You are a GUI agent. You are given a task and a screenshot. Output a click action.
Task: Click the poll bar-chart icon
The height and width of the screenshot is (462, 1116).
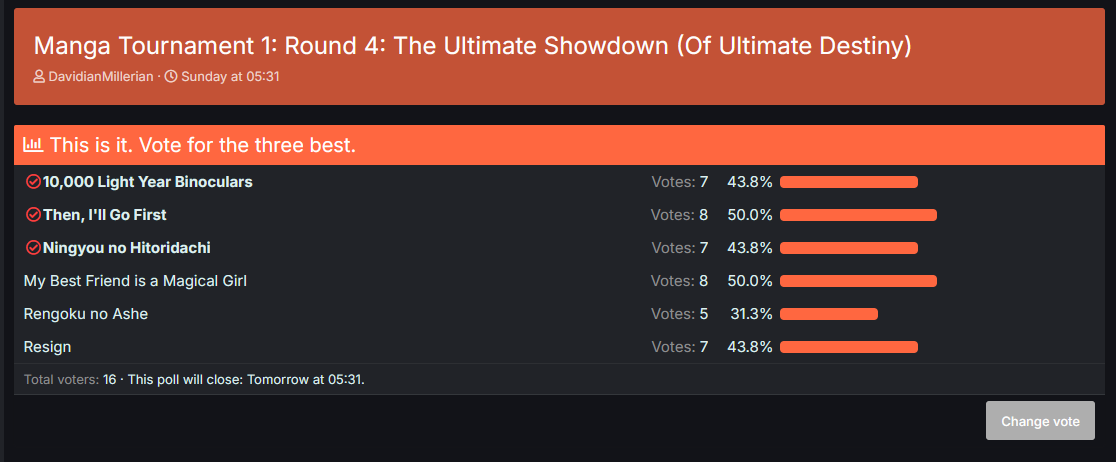33,145
